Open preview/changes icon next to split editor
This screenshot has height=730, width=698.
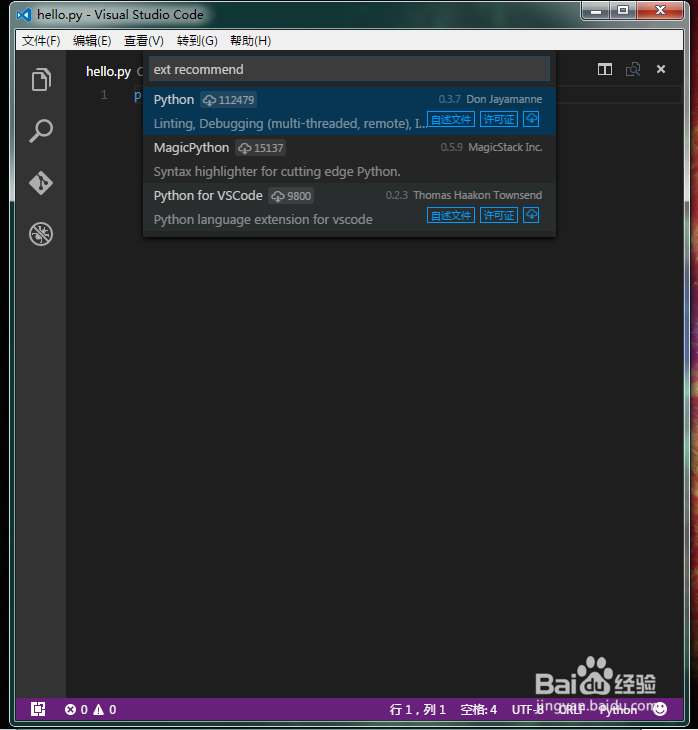(x=633, y=69)
